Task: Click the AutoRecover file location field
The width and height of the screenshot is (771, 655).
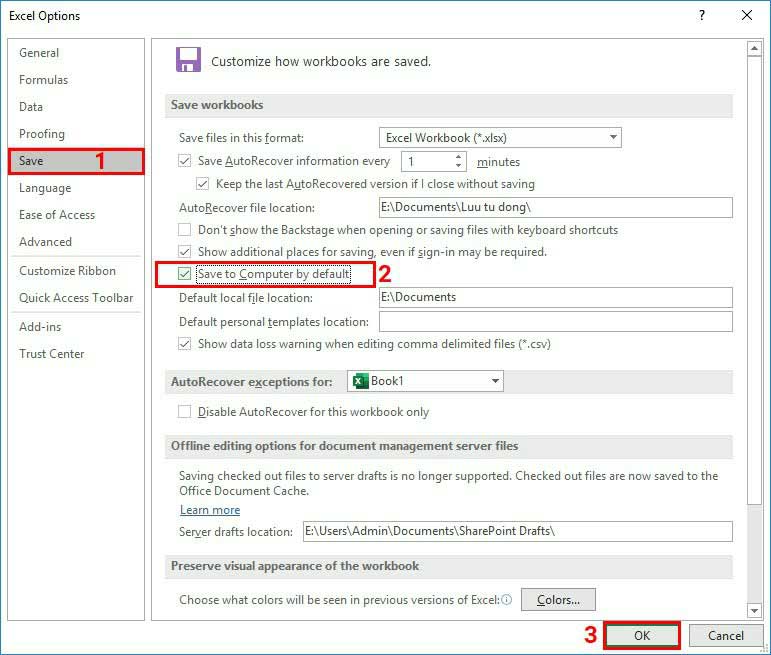Action: tap(556, 208)
